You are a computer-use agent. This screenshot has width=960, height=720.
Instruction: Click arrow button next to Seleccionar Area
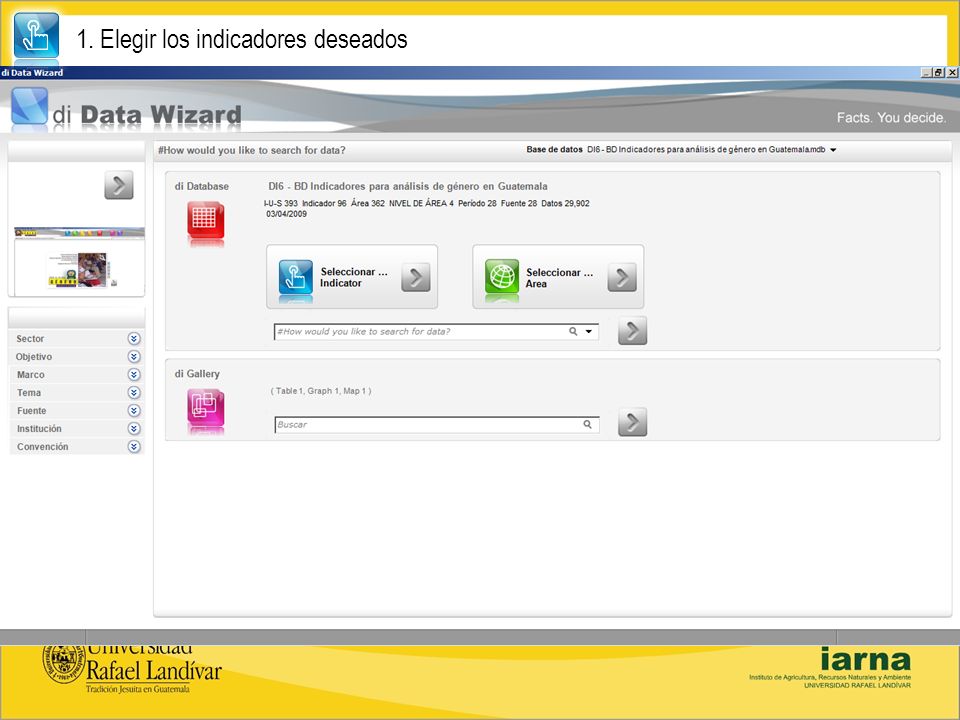click(x=622, y=277)
